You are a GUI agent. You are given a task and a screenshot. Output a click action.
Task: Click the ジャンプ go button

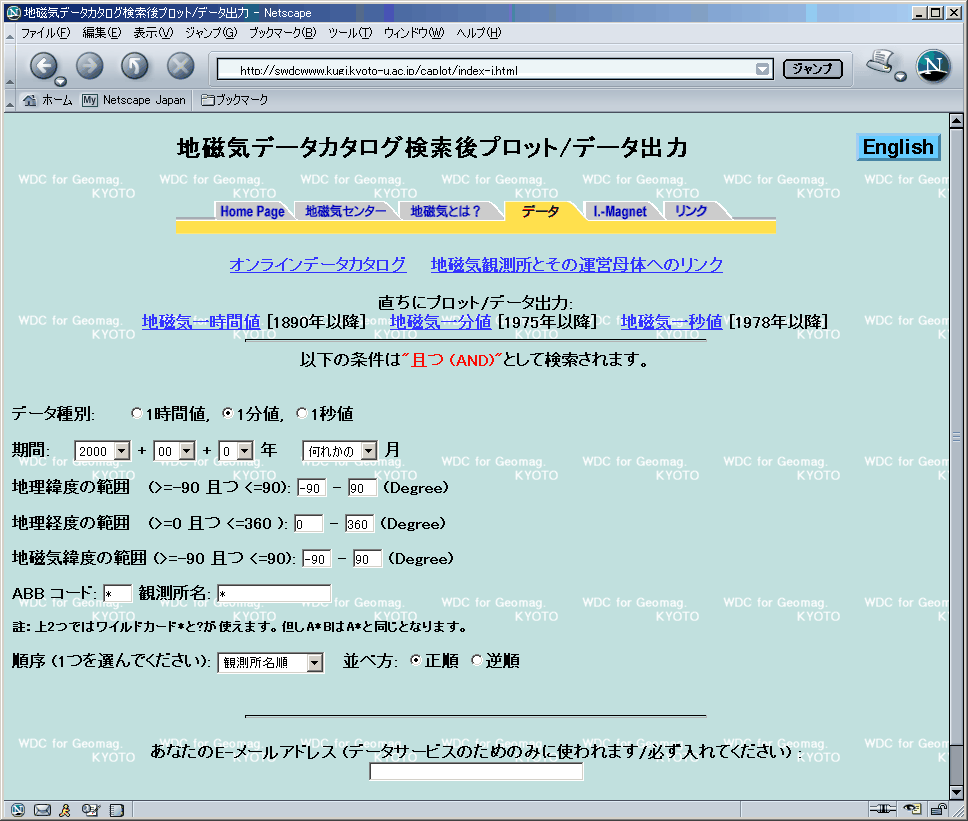coord(812,69)
